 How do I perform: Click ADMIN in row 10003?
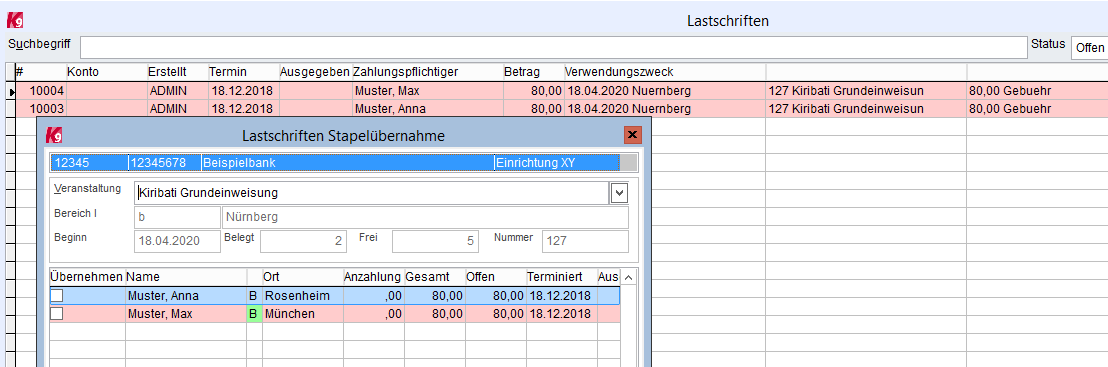(x=168, y=109)
